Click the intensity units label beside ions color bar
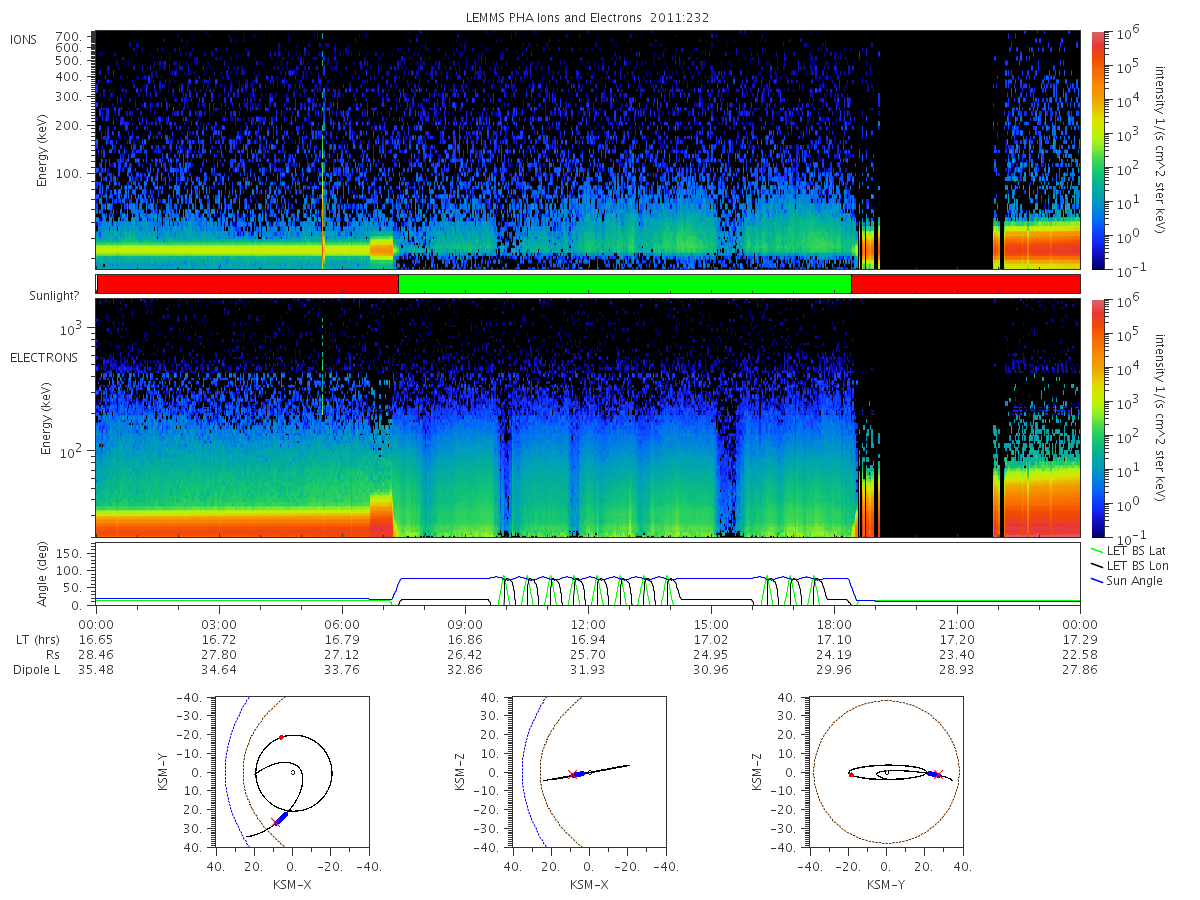The image size is (1200, 900). pos(1161,149)
